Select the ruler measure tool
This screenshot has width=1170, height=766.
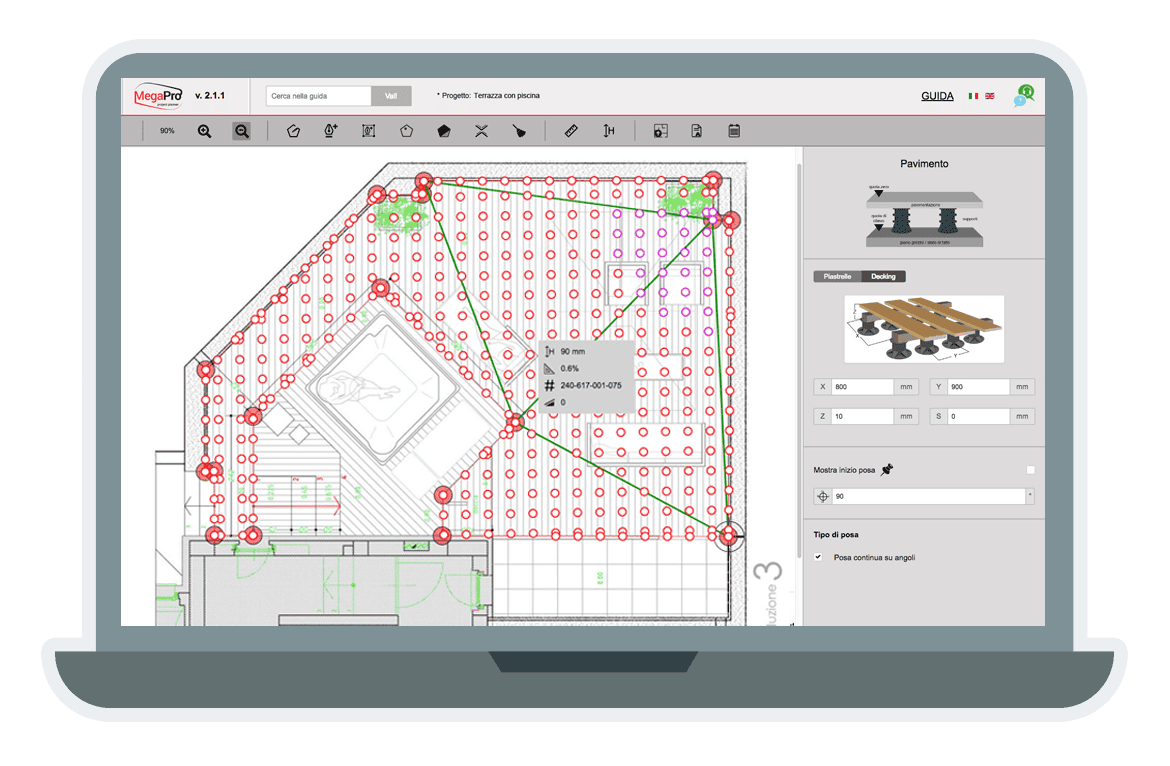click(x=571, y=131)
